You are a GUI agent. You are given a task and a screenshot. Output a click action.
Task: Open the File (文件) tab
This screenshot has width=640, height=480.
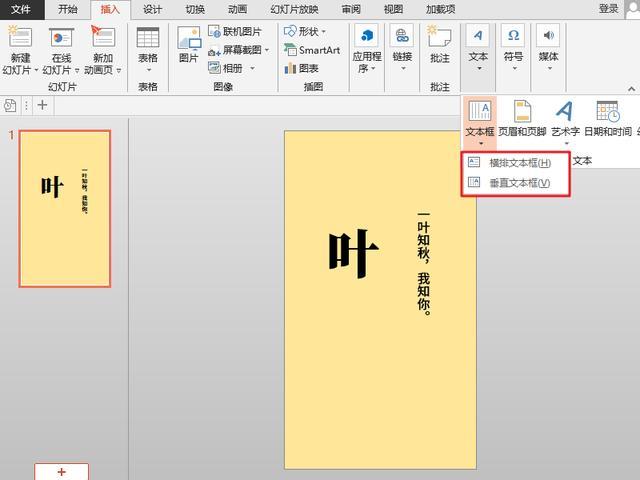(x=20, y=9)
